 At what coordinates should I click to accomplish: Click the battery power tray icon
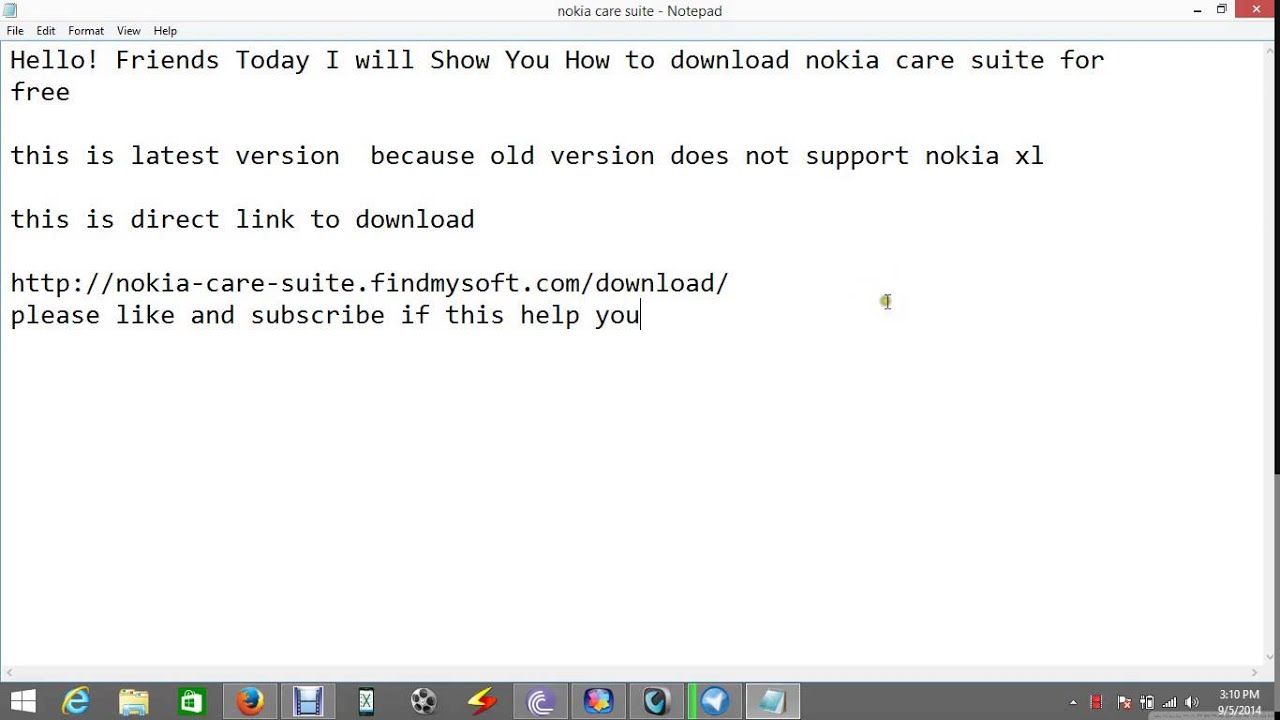click(x=1147, y=702)
